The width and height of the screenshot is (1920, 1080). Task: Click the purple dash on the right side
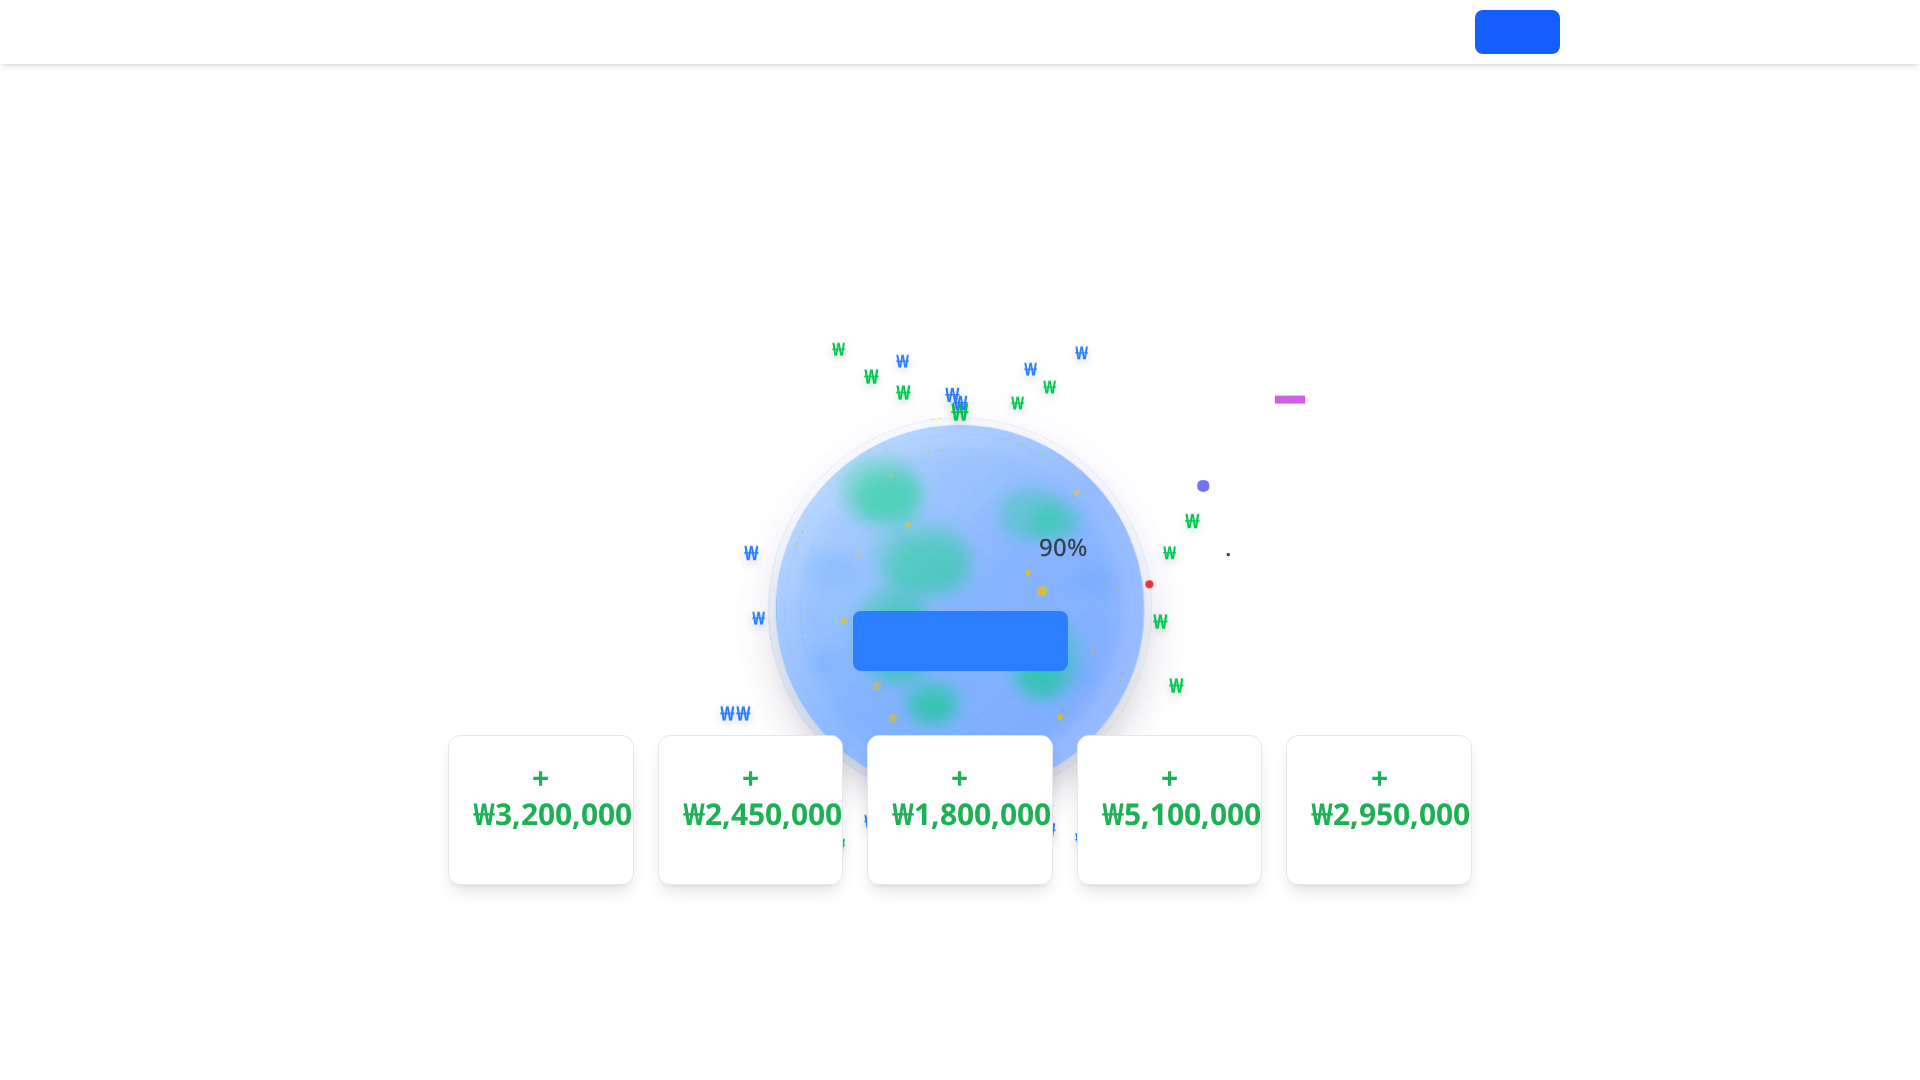1289,400
